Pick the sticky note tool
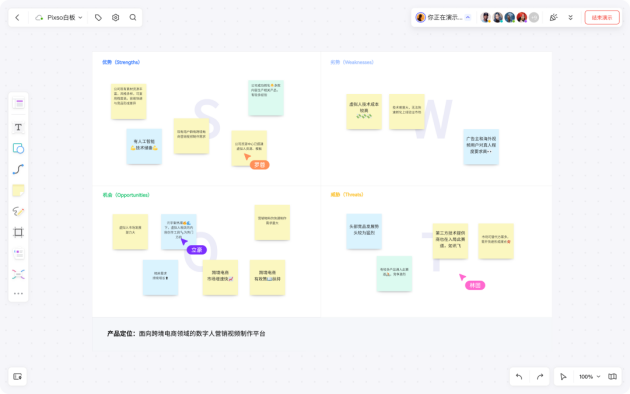 click(x=18, y=190)
